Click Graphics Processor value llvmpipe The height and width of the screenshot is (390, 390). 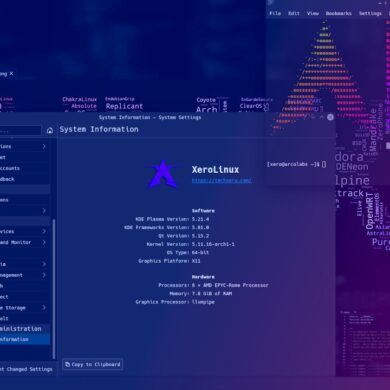(x=203, y=302)
